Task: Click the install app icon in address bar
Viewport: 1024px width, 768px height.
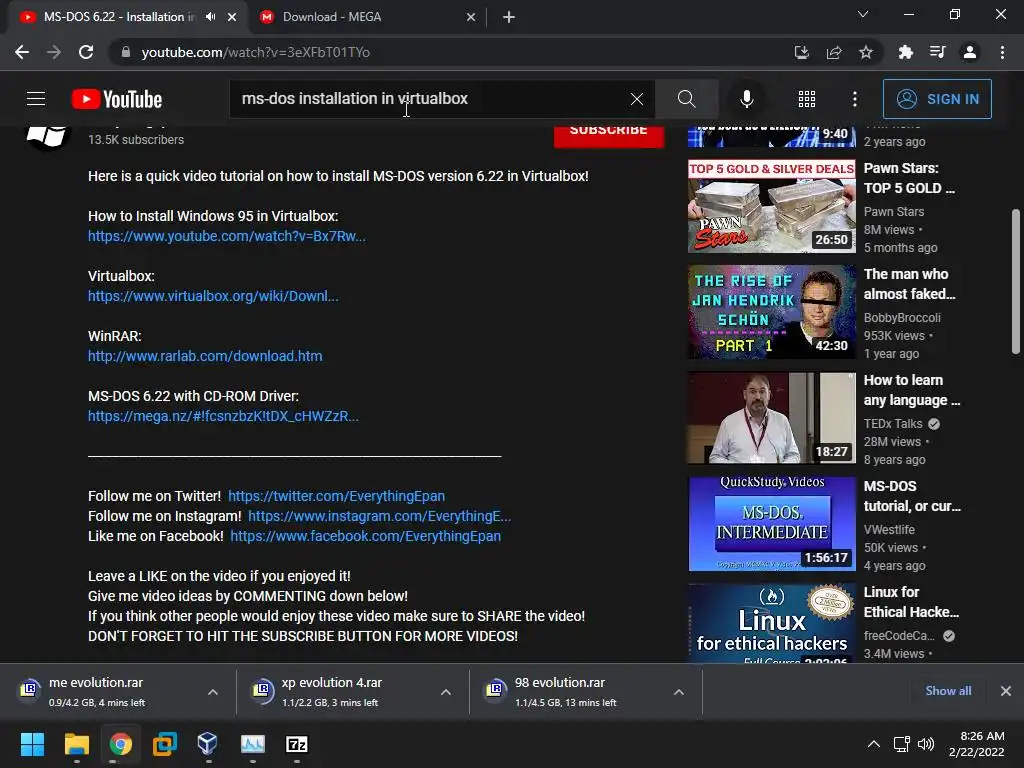Action: coord(801,52)
